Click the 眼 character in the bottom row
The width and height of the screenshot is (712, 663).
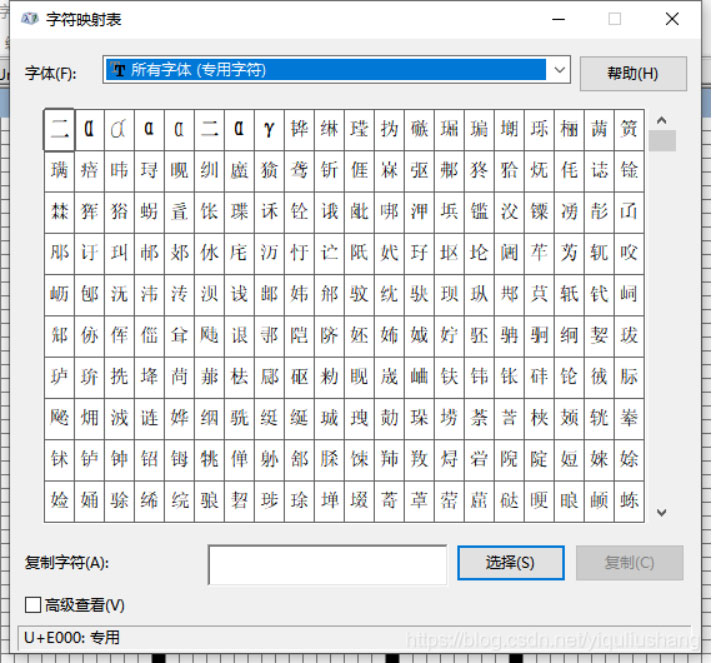click(569, 500)
